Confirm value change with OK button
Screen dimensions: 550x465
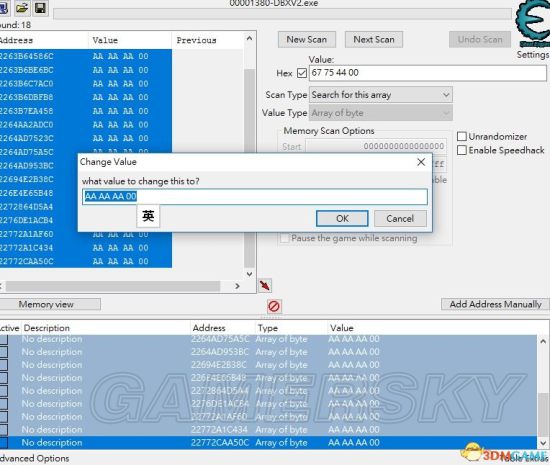pyautogui.click(x=342, y=218)
